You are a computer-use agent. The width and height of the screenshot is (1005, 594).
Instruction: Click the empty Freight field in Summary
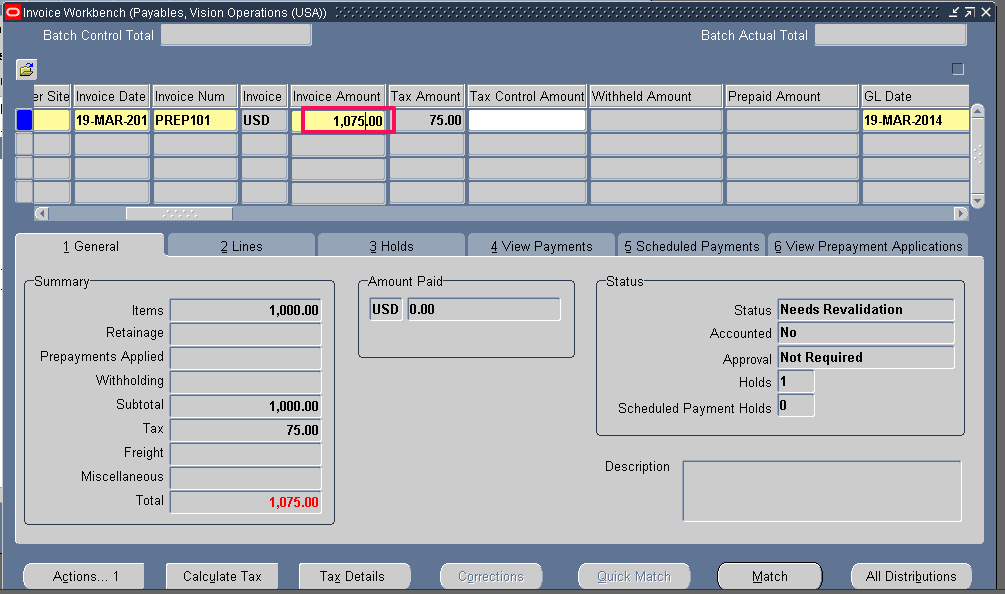click(x=245, y=454)
